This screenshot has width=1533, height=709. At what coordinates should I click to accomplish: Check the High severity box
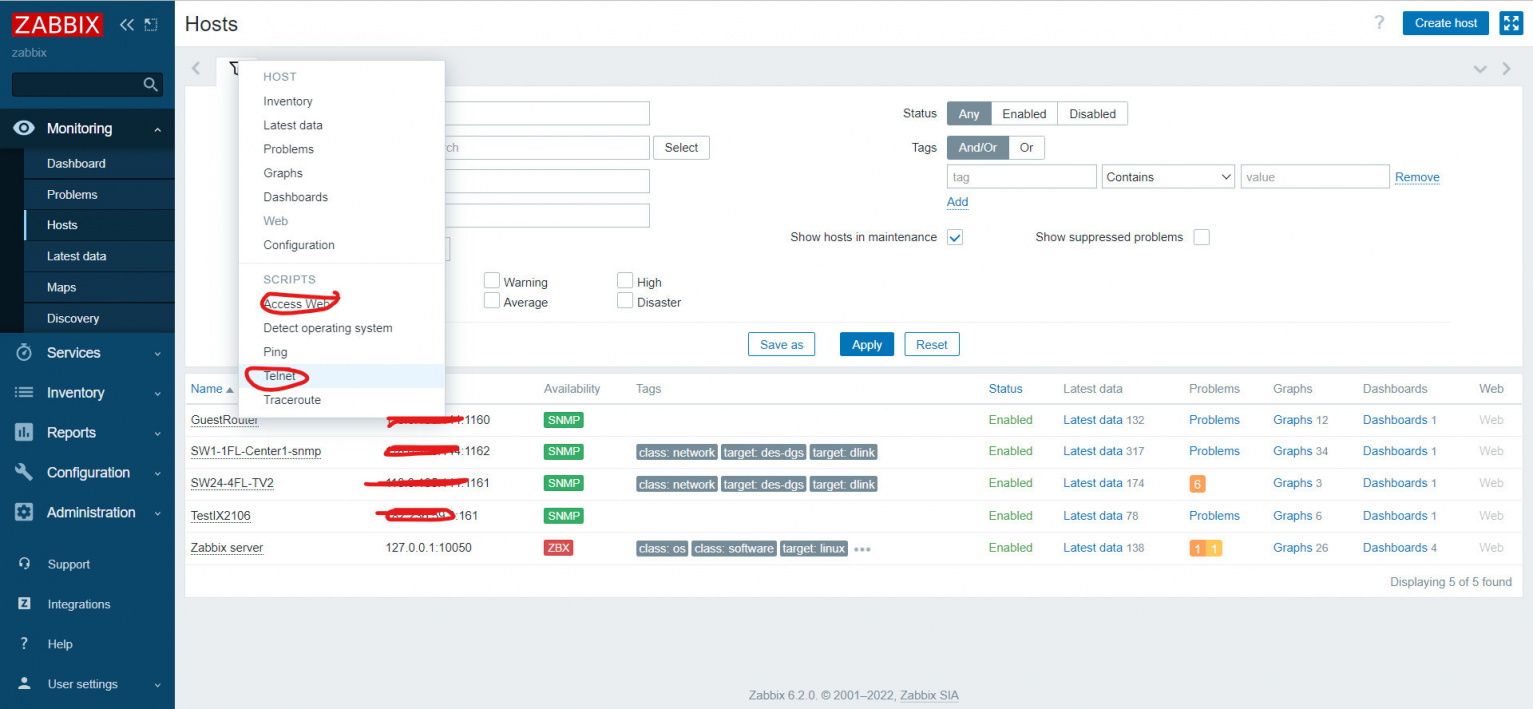click(x=625, y=281)
